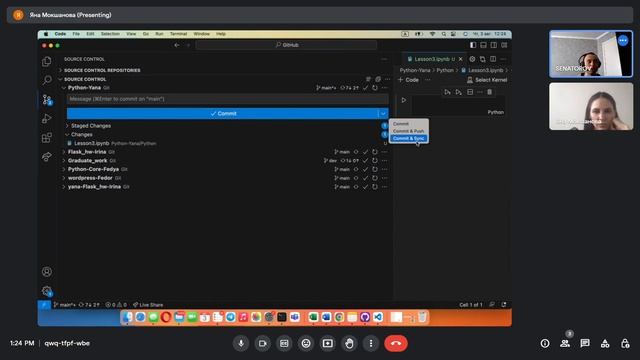Open the commit dropdown arrow next to Commit
This screenshot has height=360, width=640.
click(x=383, y=113)
